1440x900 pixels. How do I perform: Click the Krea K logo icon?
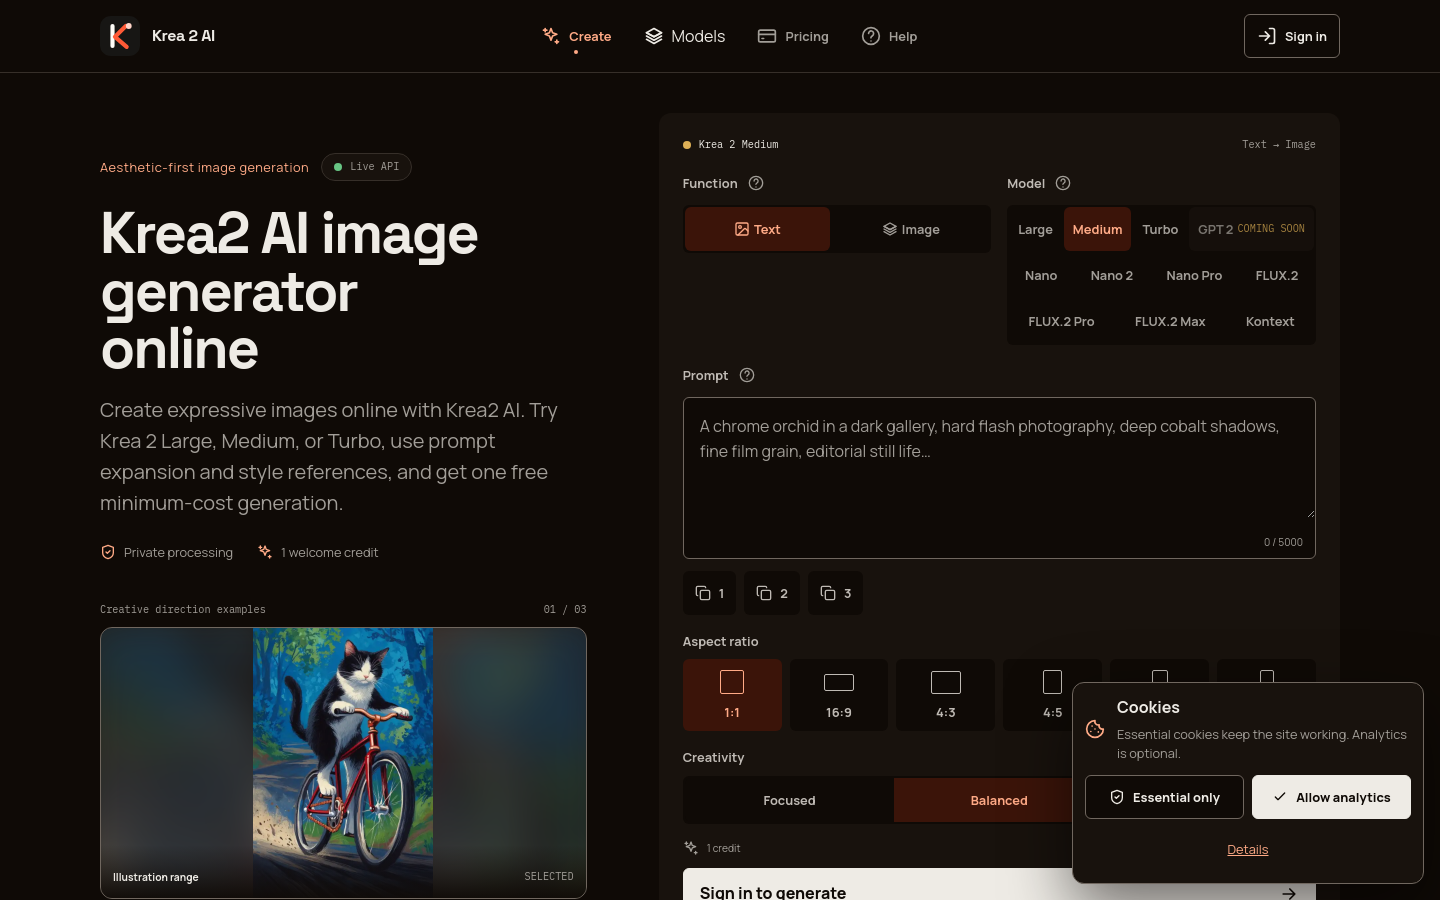[120, 36]
